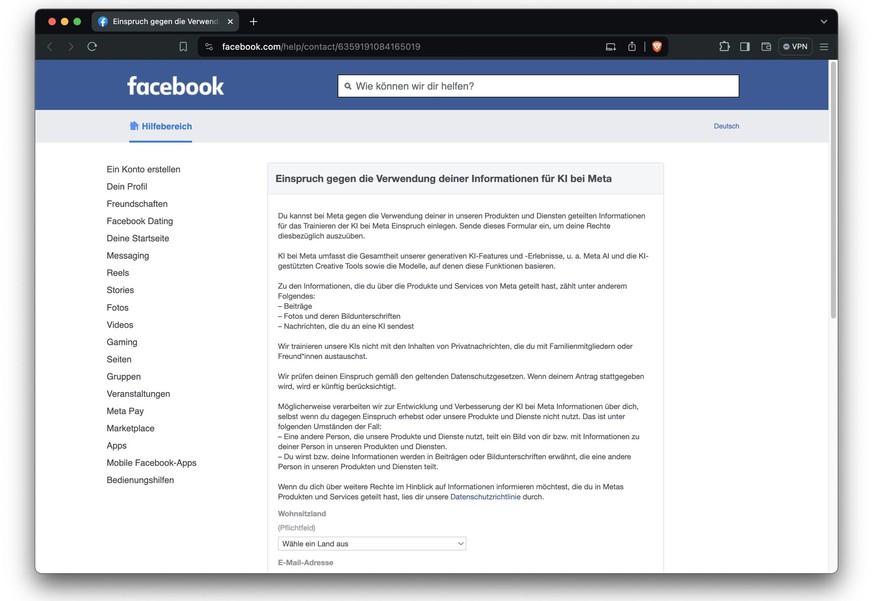This screenshot has height=601, width=873.
Task: Open 'Meta Pay' help topic
Action: coord(125,411)
